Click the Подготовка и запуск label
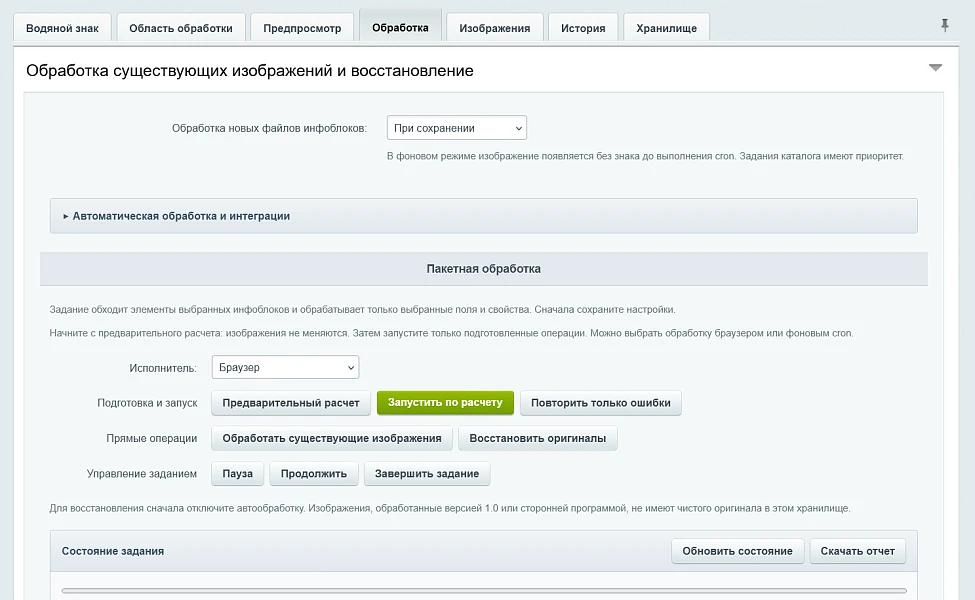 coord(147,403)
